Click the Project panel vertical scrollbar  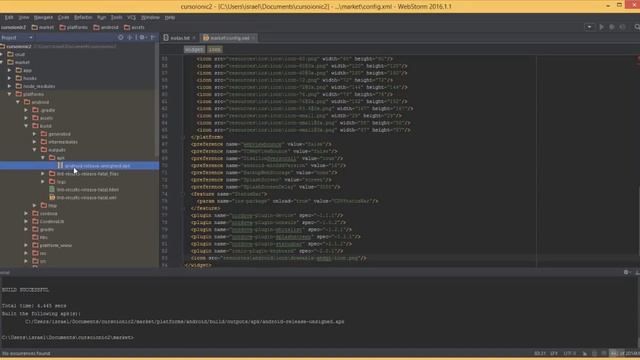pyautogui.click(x=157, y=100)
